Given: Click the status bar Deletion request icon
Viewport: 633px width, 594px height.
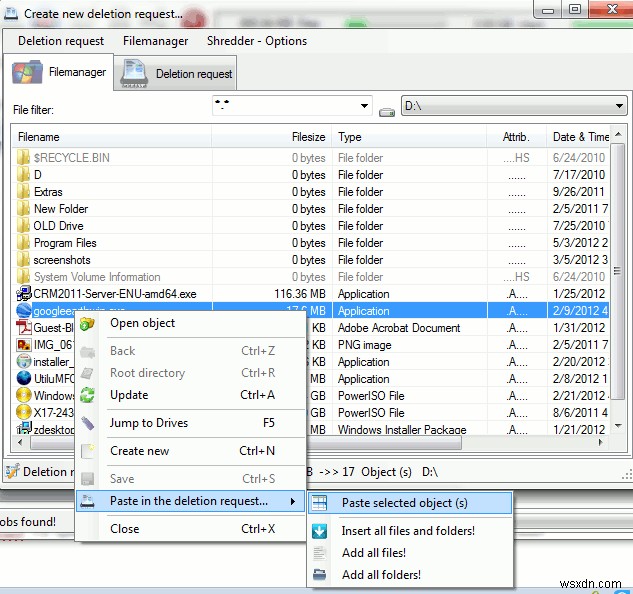Looking at the screenshot, I should (13, 471).
